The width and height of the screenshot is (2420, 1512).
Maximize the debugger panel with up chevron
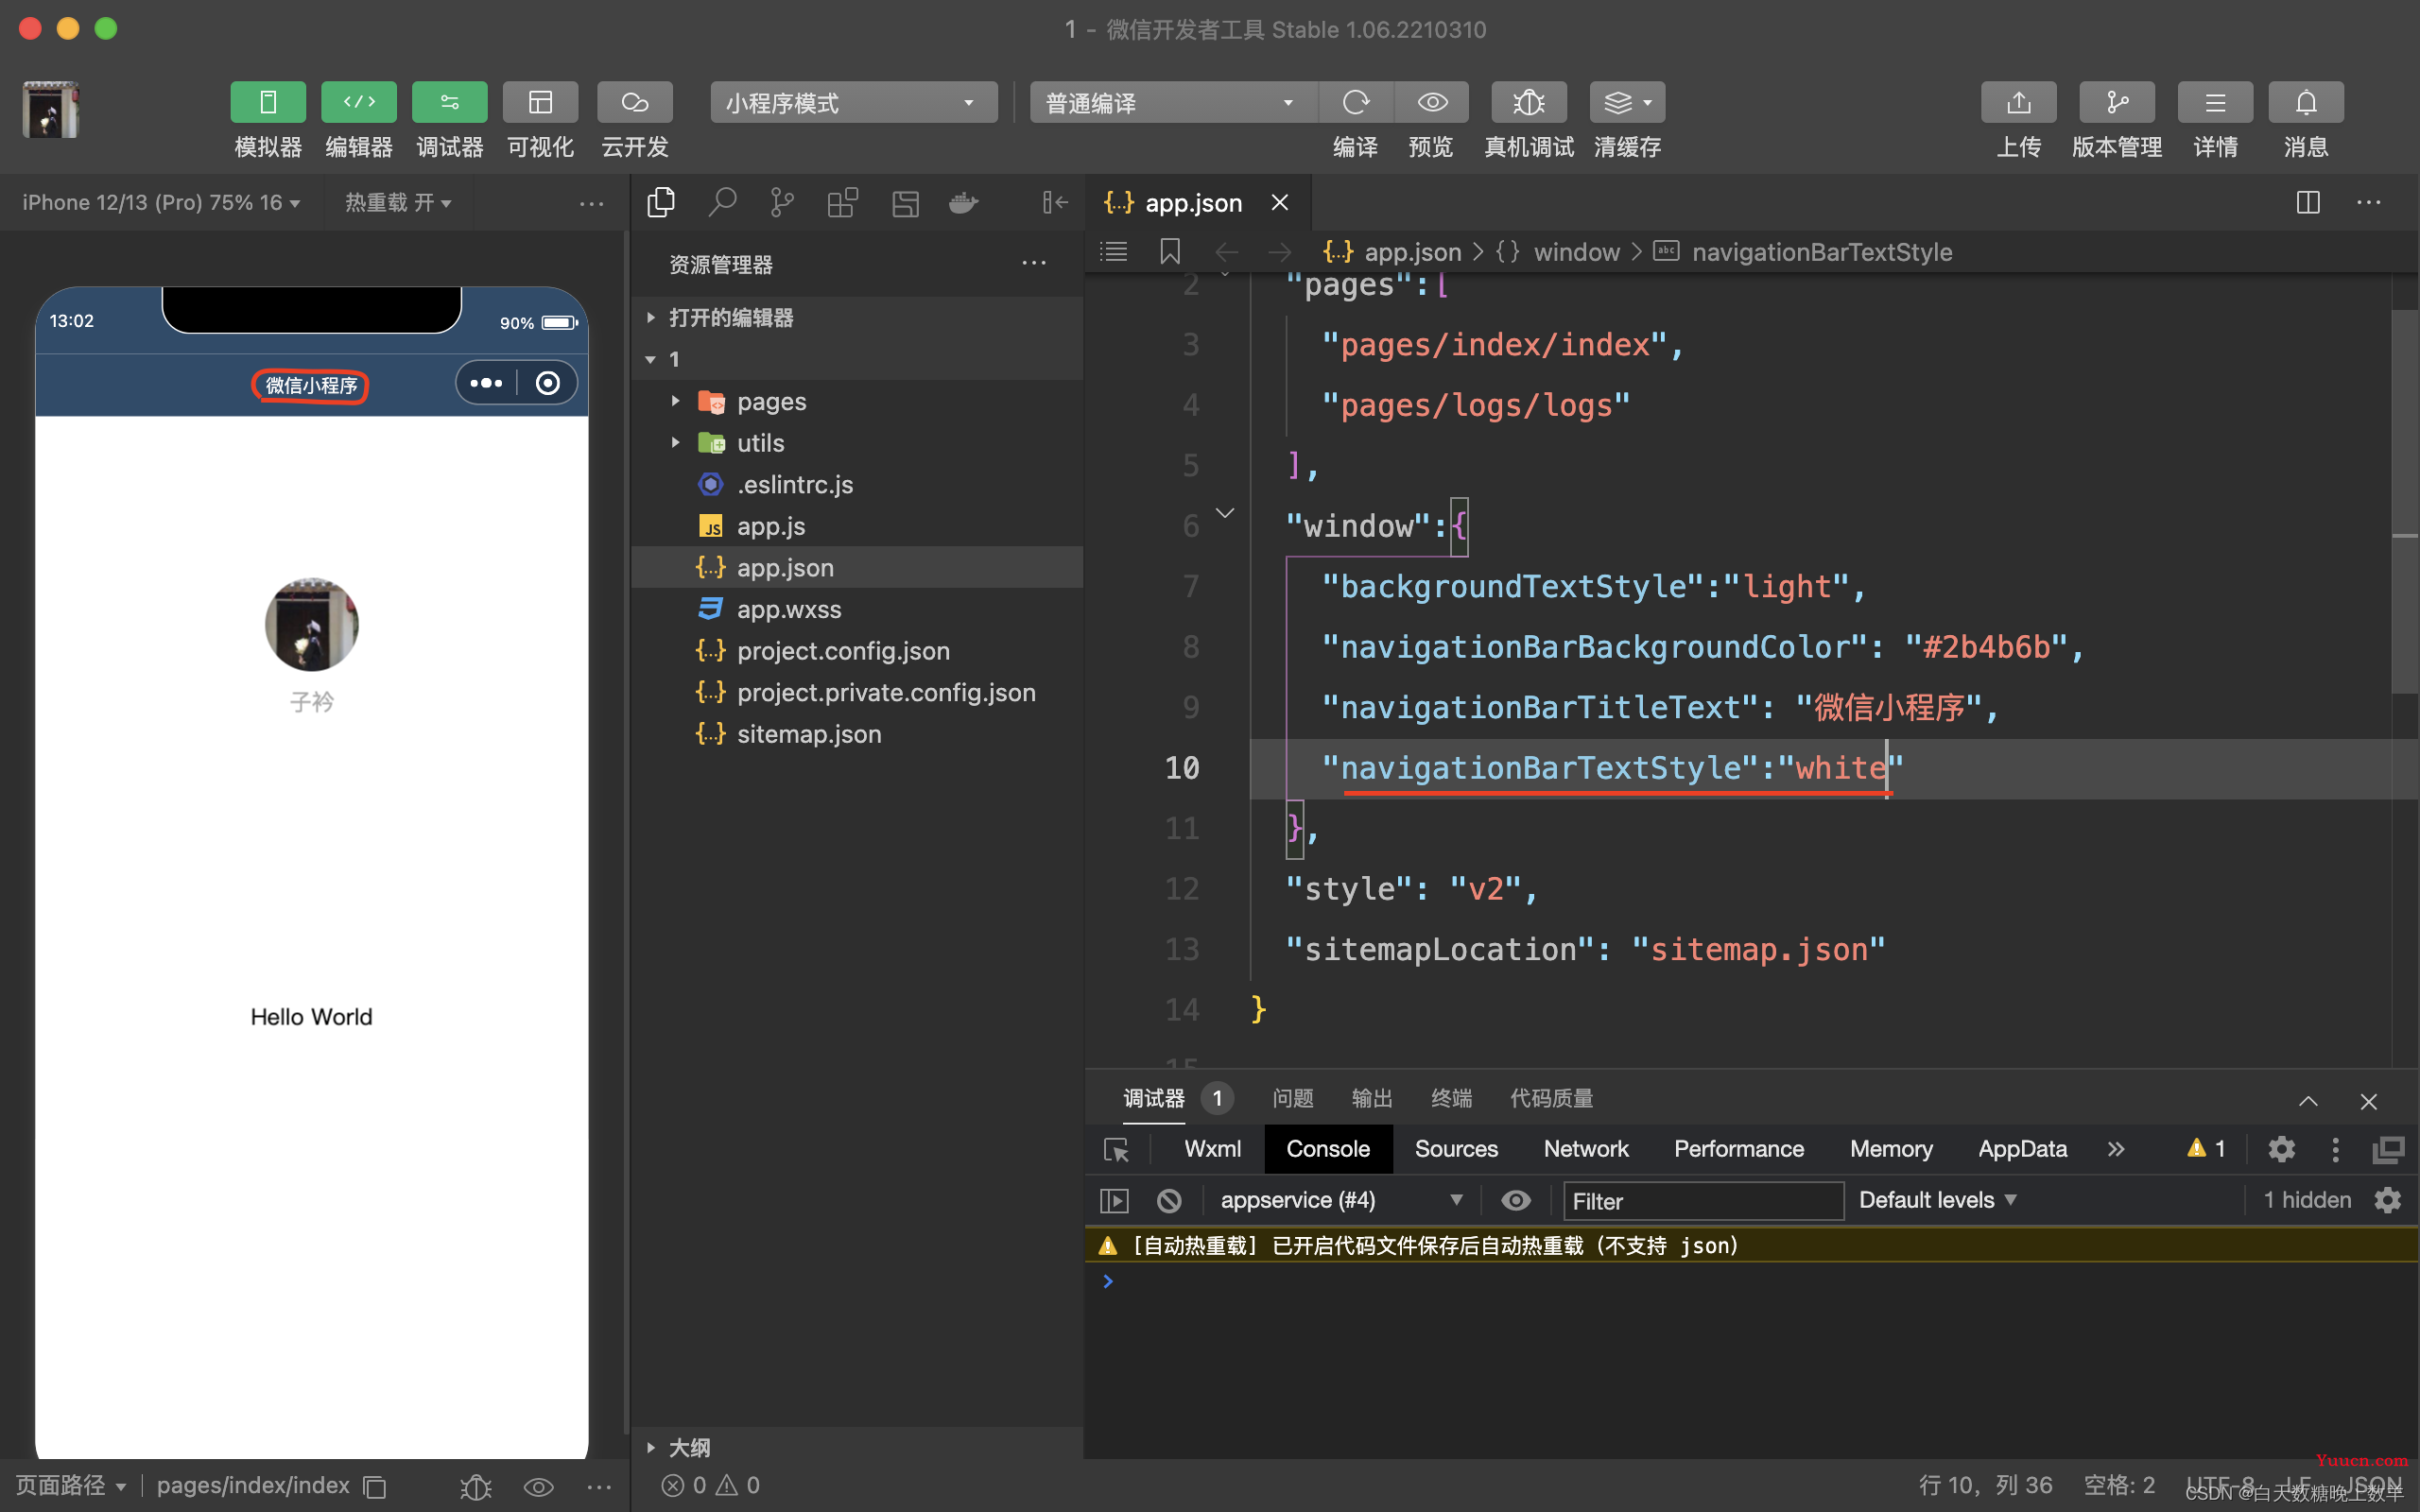point(2308,1101)
